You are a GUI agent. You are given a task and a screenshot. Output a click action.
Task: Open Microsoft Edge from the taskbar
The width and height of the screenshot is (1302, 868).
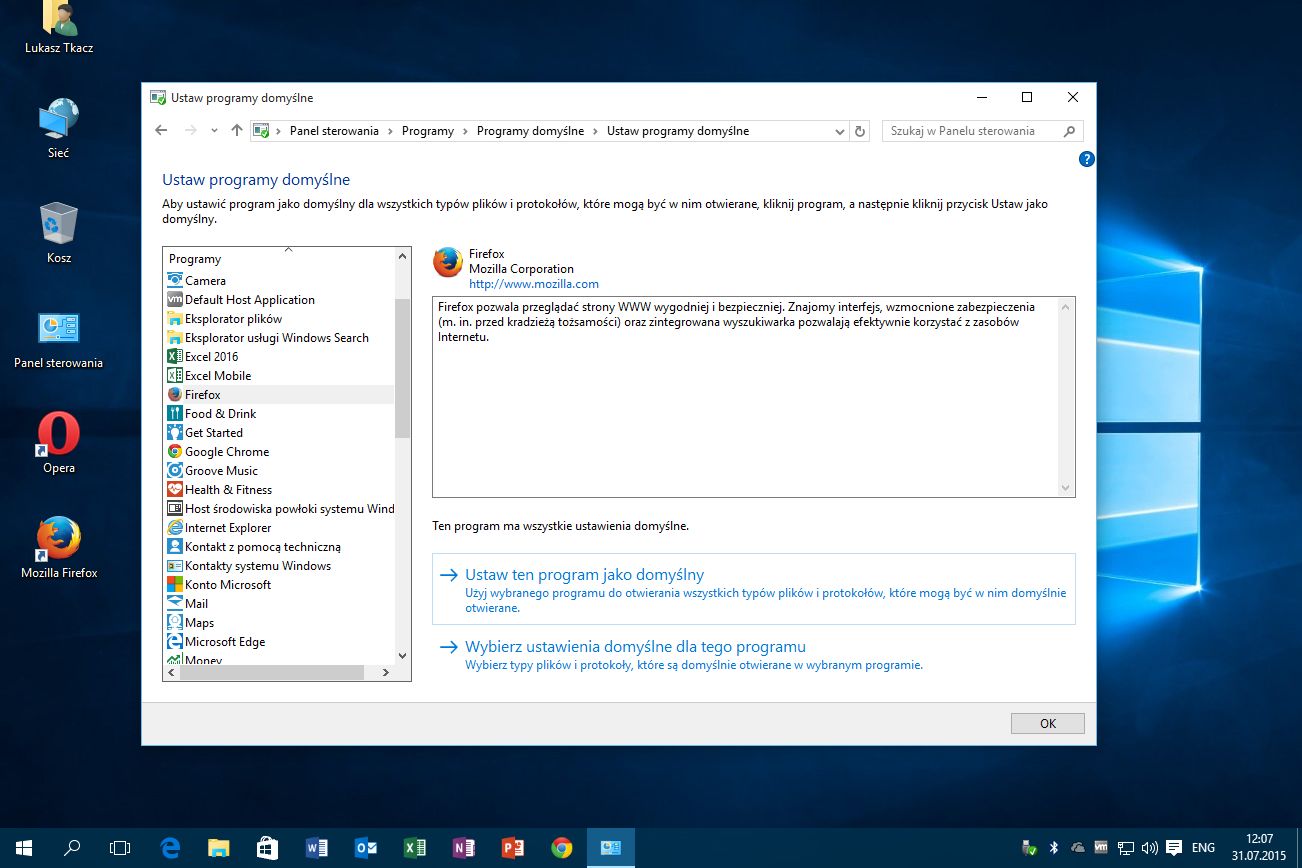171,848
